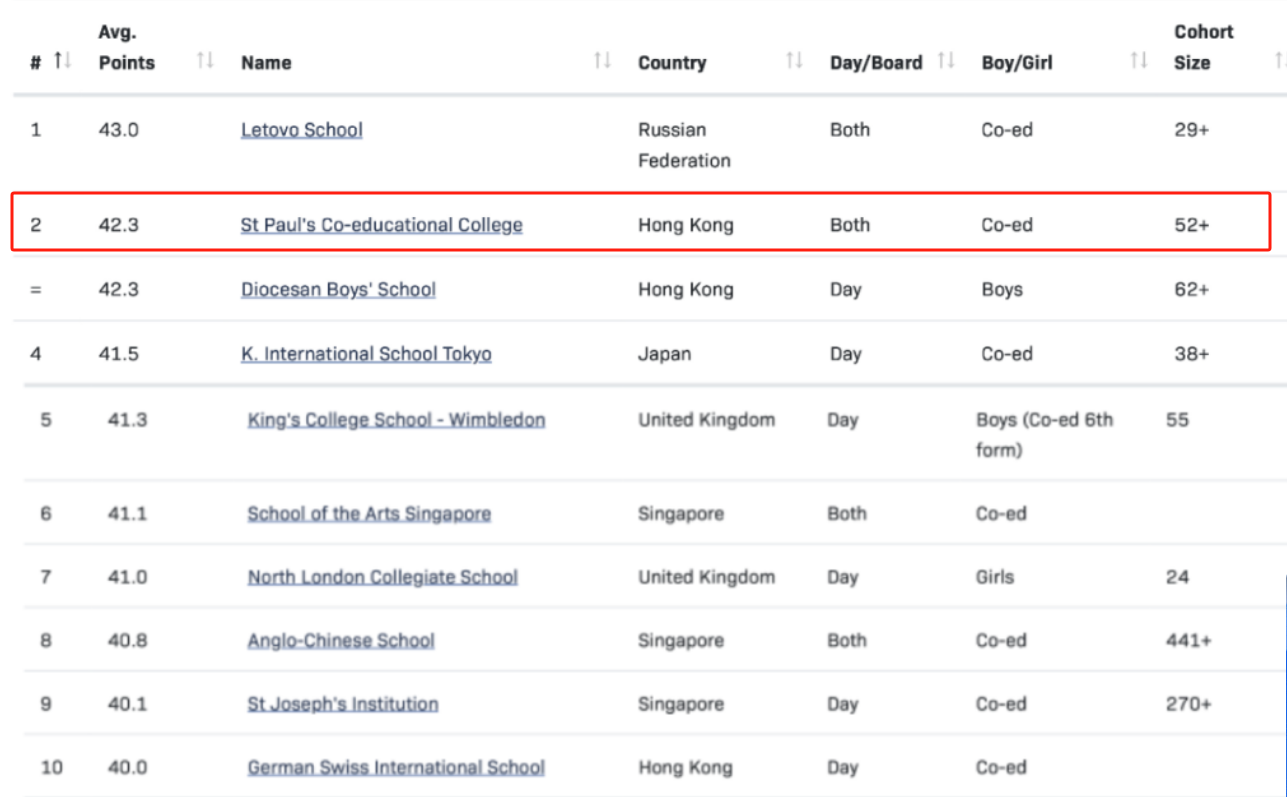Select the Girls cell for North London
This screenshot has width=1287, height=797.
click(x=995, y=577)
